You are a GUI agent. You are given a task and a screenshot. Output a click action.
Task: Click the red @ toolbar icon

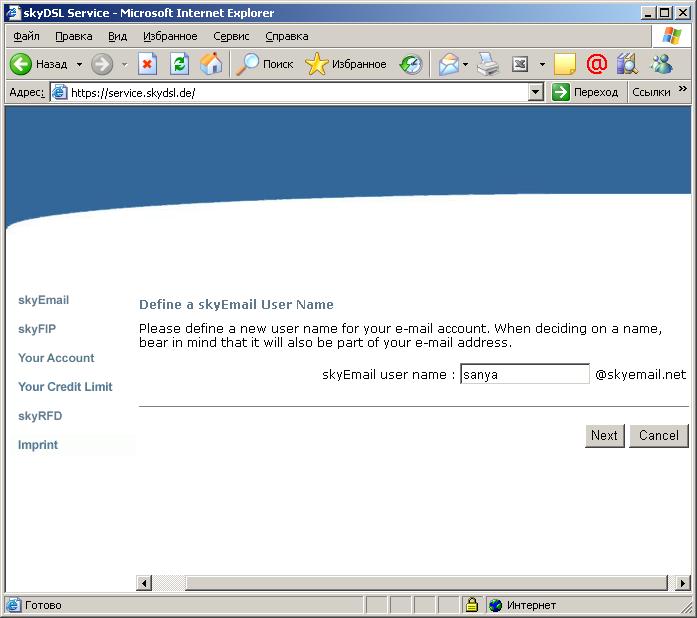(x=597, y=64)
